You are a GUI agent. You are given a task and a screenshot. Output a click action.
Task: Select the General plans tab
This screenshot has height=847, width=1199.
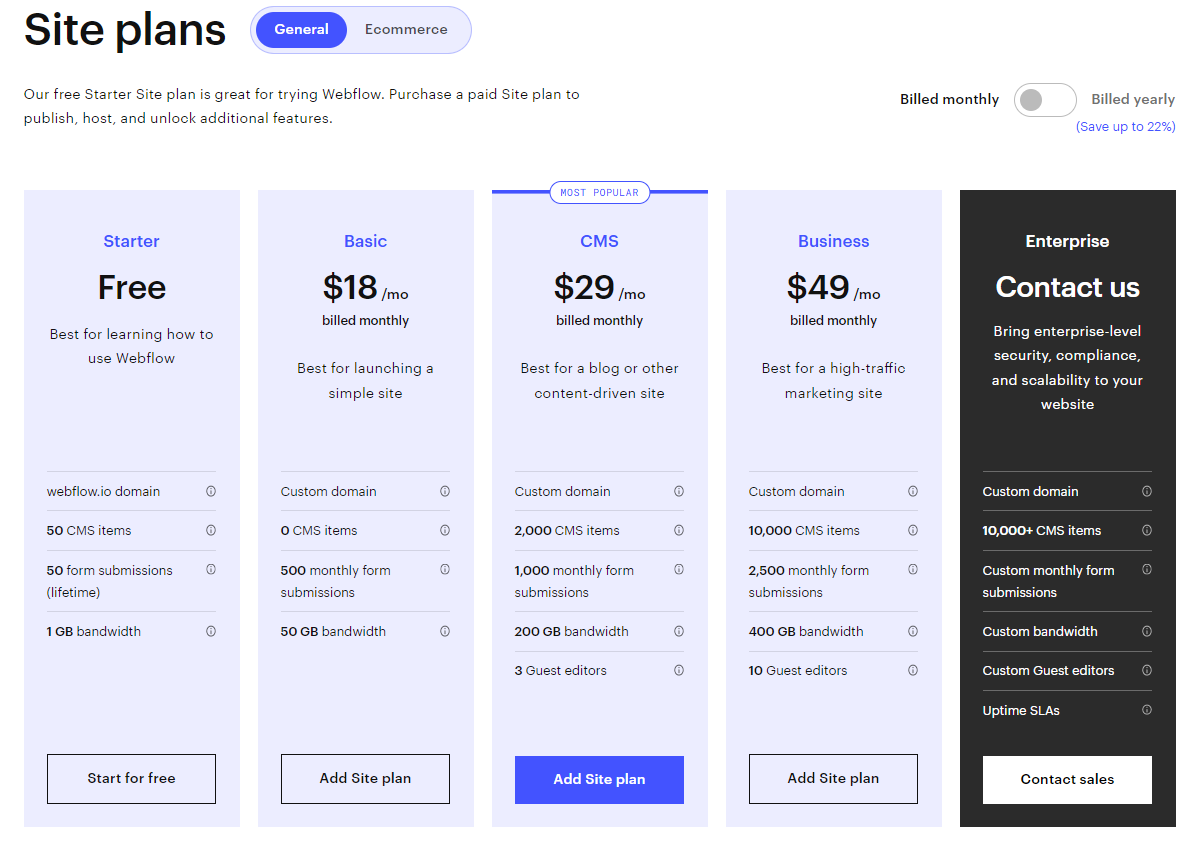coord(301,30)
